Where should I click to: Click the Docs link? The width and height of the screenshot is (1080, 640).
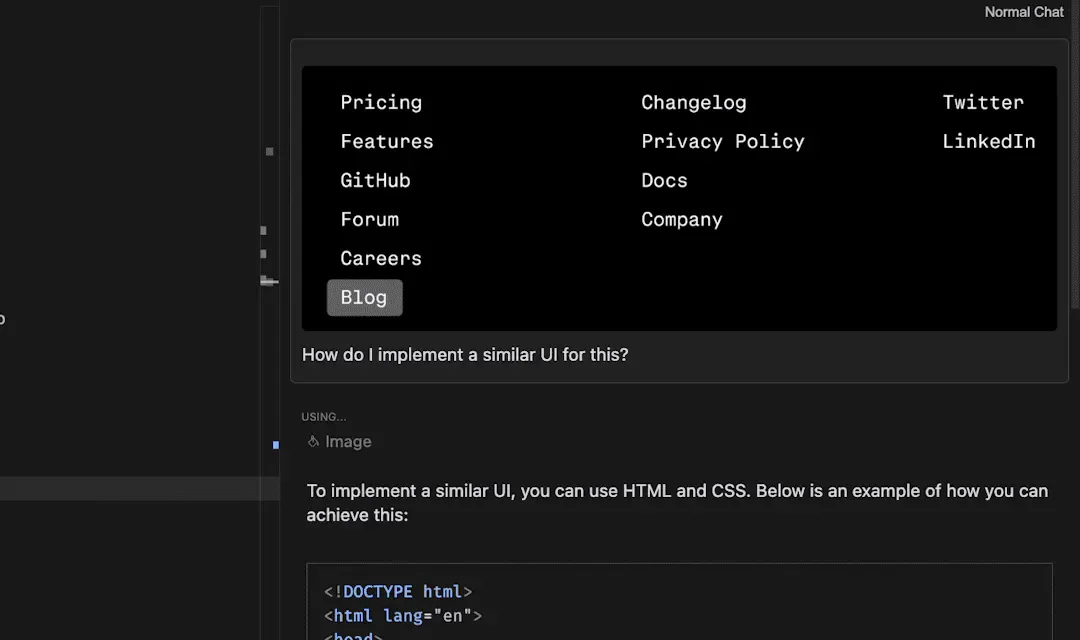click(x=664, y=180)
